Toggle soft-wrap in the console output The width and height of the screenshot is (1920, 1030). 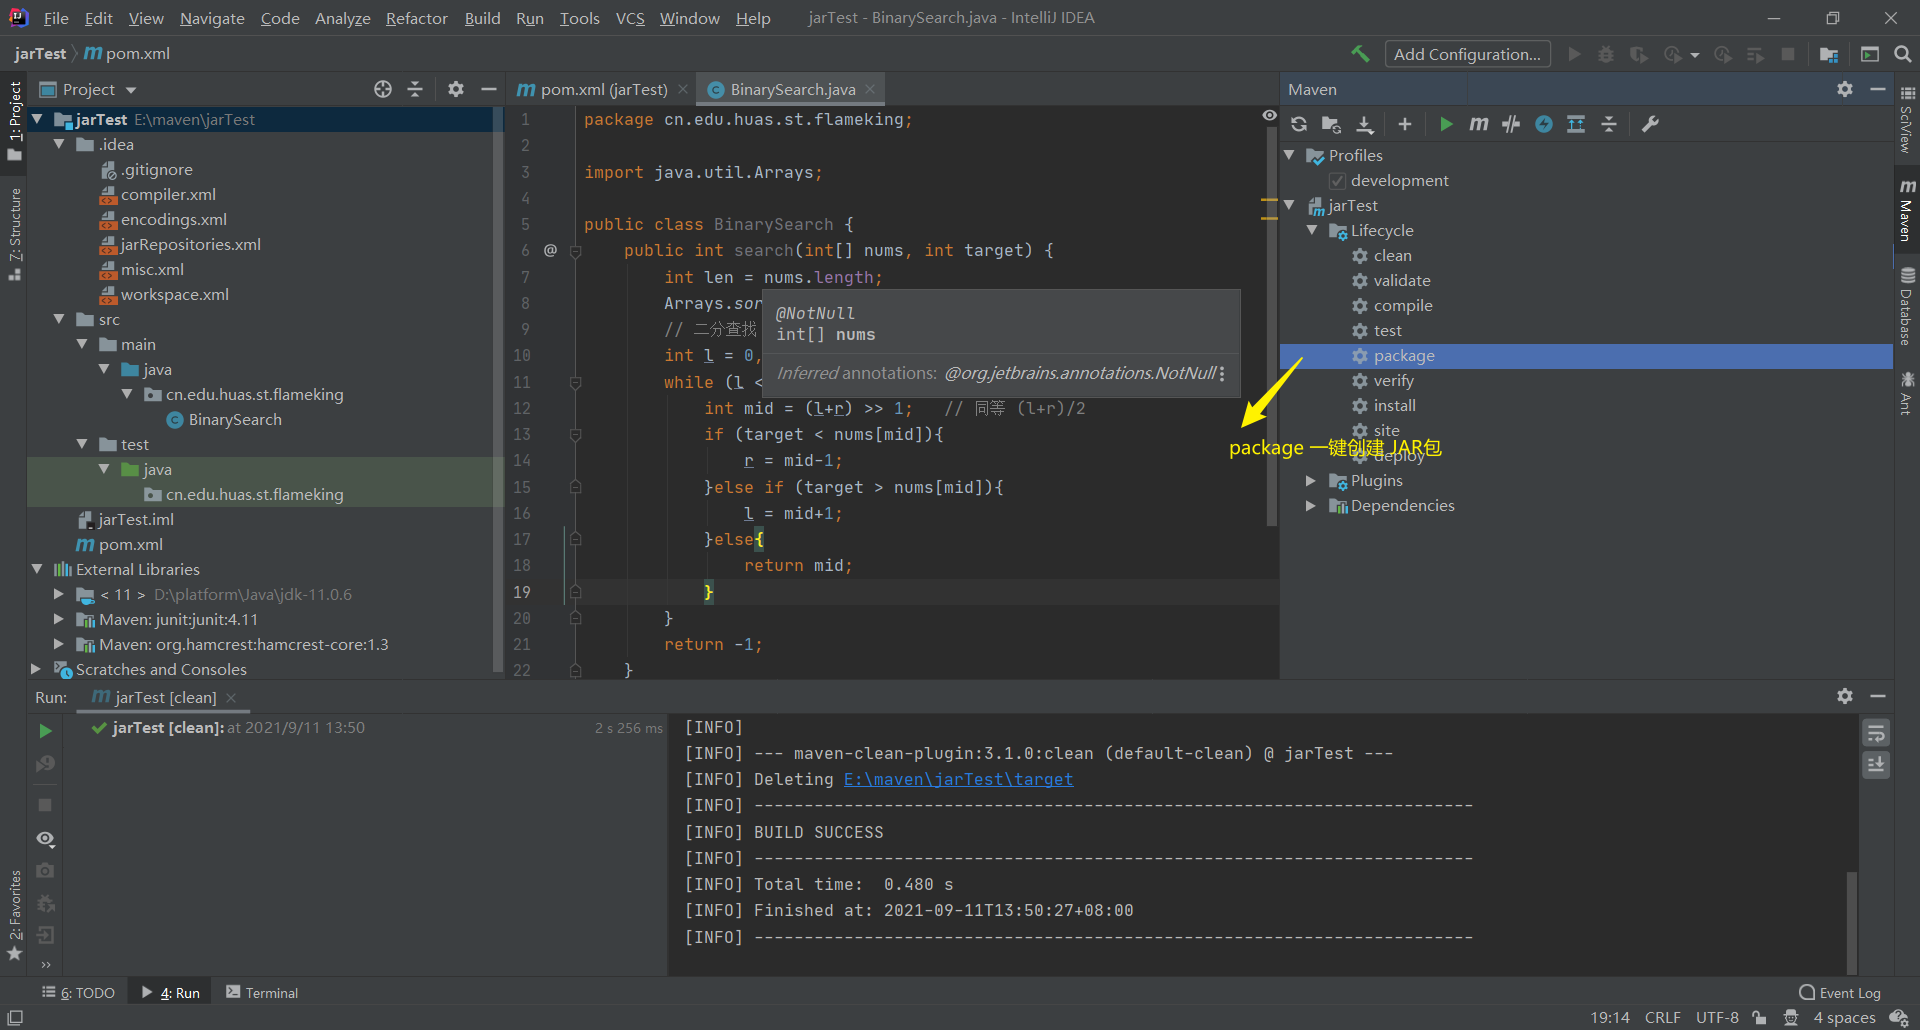1876,733
